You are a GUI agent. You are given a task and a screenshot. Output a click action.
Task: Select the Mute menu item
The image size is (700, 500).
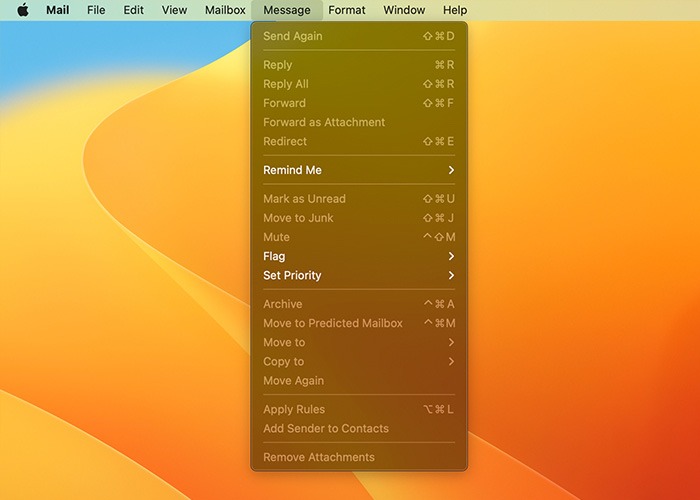(359, 237)
